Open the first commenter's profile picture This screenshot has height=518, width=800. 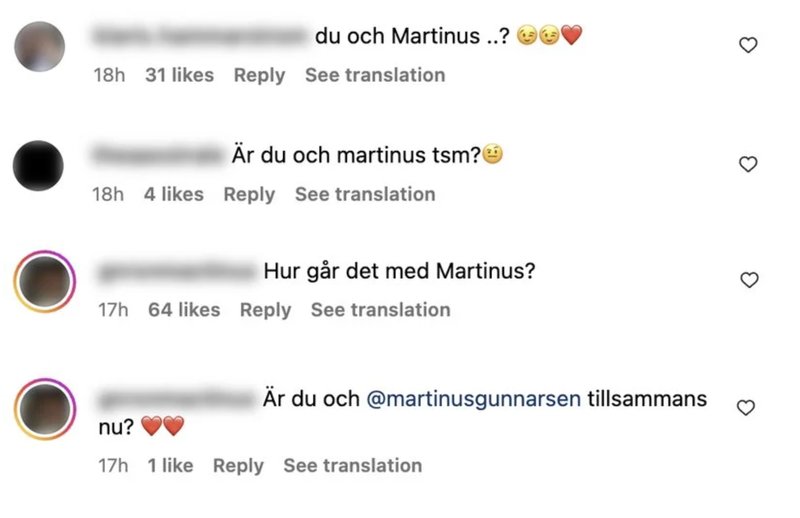(39, 46)
